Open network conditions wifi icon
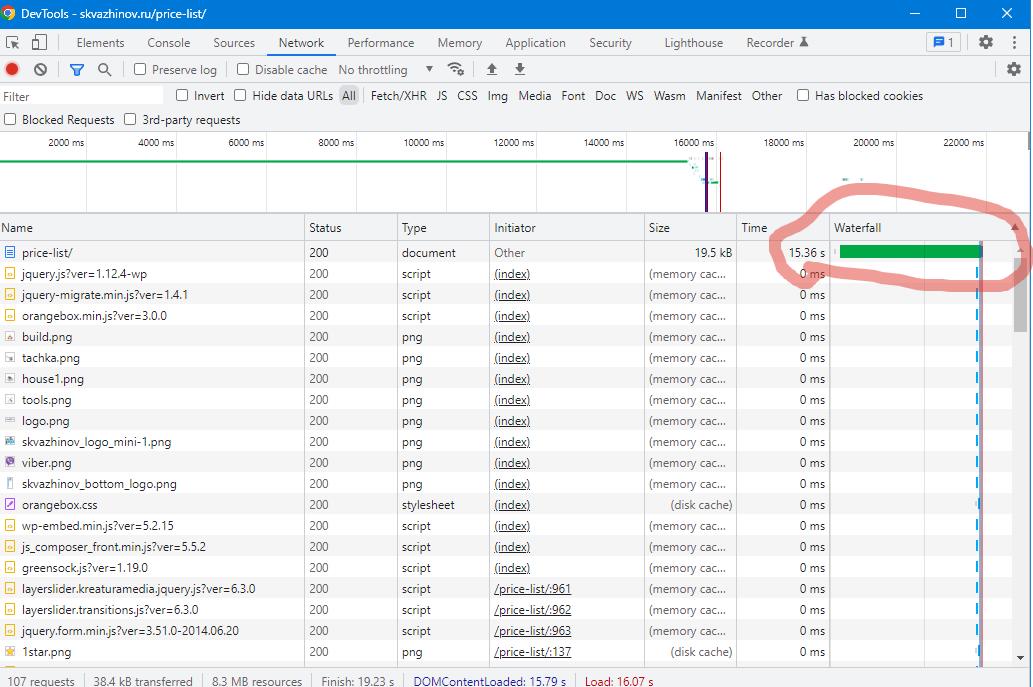 pyautogui.click(x=456, y=69)
